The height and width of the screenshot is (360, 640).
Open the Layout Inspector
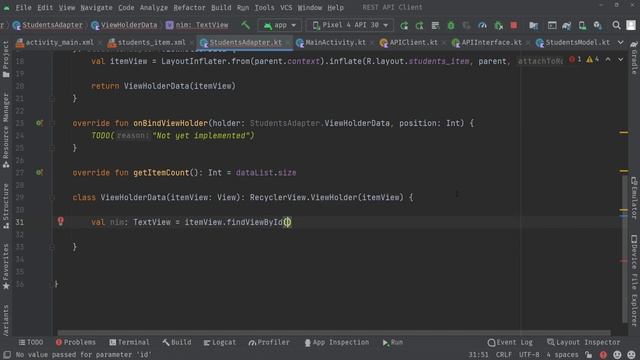pyautogui.click(x=583, y=342)
